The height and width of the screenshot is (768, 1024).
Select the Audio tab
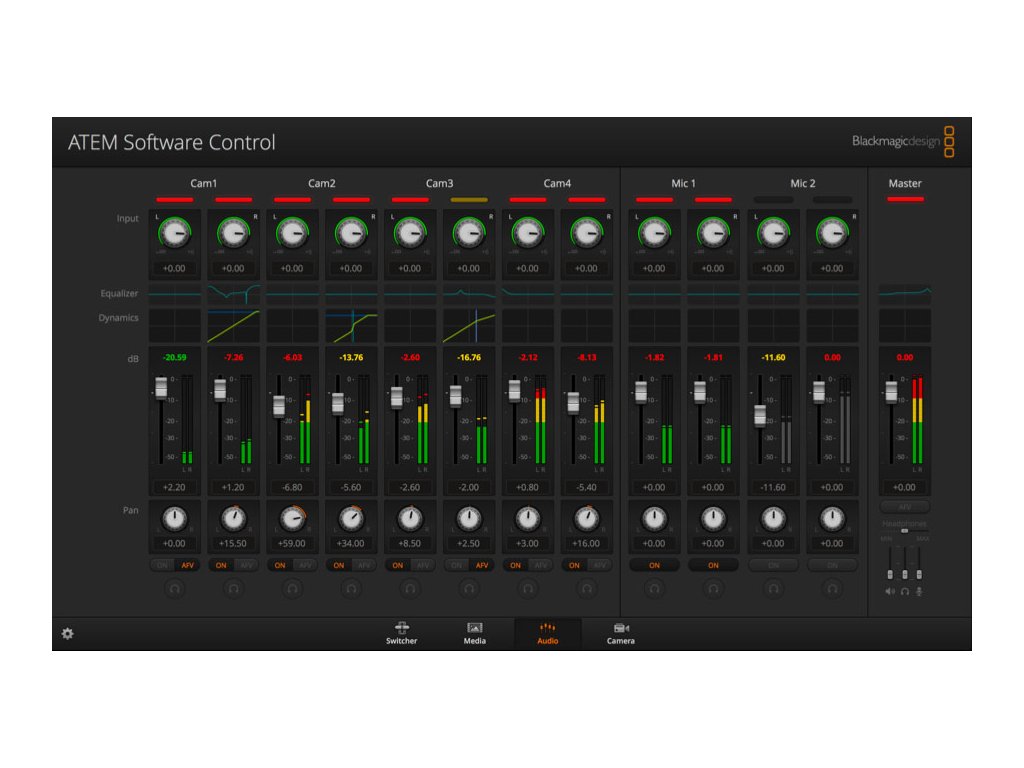(547, 633)
